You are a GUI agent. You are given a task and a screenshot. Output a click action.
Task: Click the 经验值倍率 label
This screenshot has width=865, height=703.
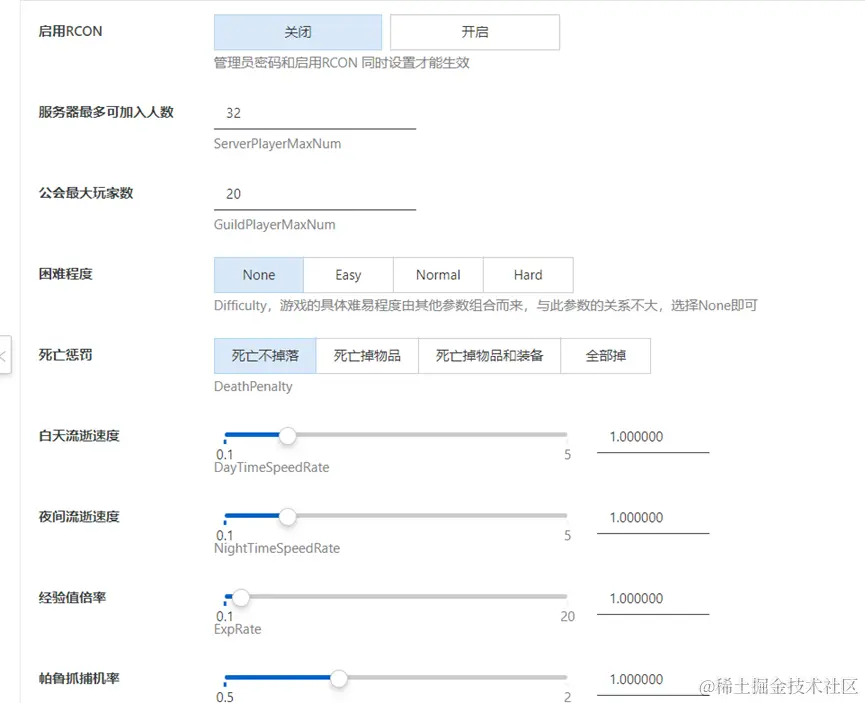pyautogui.click(x=72, y=598)
